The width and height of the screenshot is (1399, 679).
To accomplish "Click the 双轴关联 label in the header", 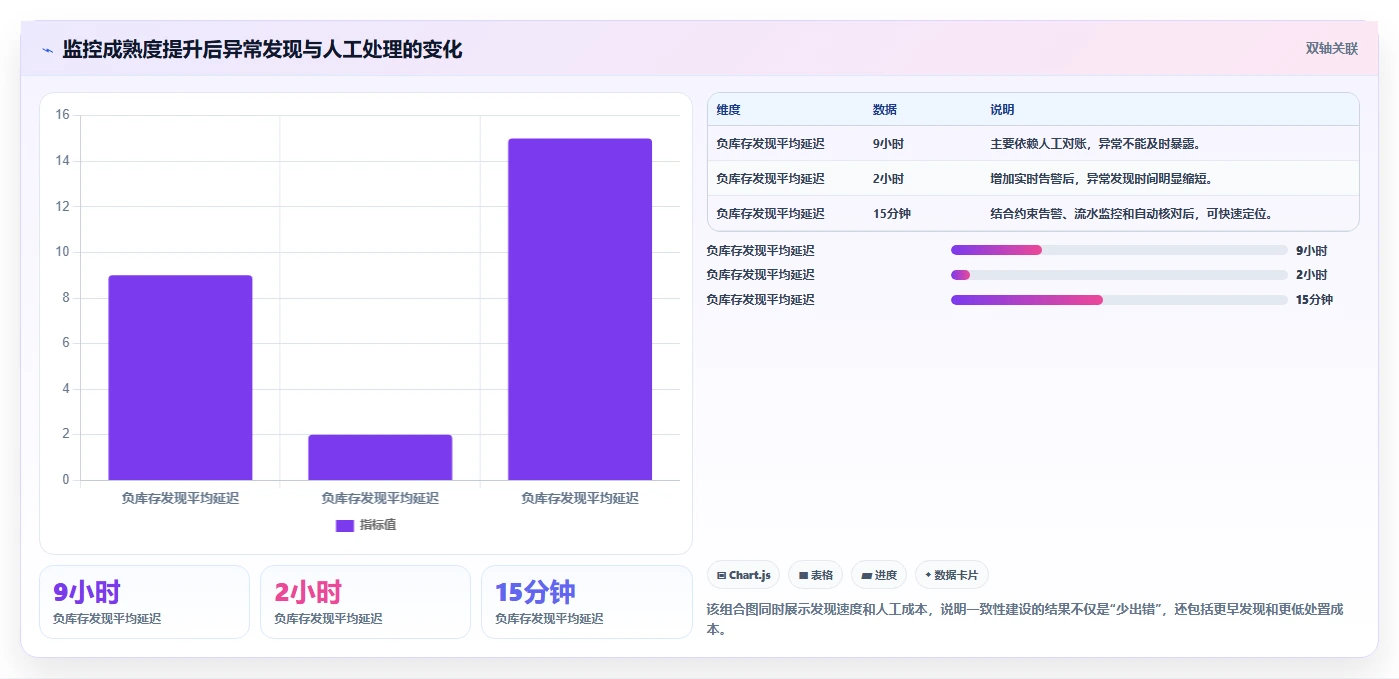I will (x=1331, y=48).
